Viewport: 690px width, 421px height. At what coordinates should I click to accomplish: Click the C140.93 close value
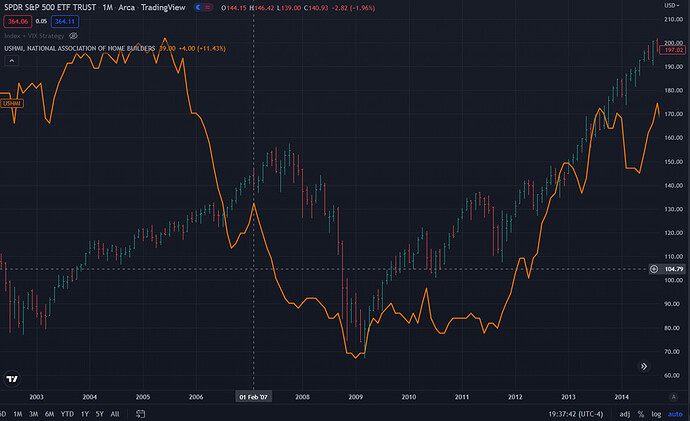pos(316,8)
